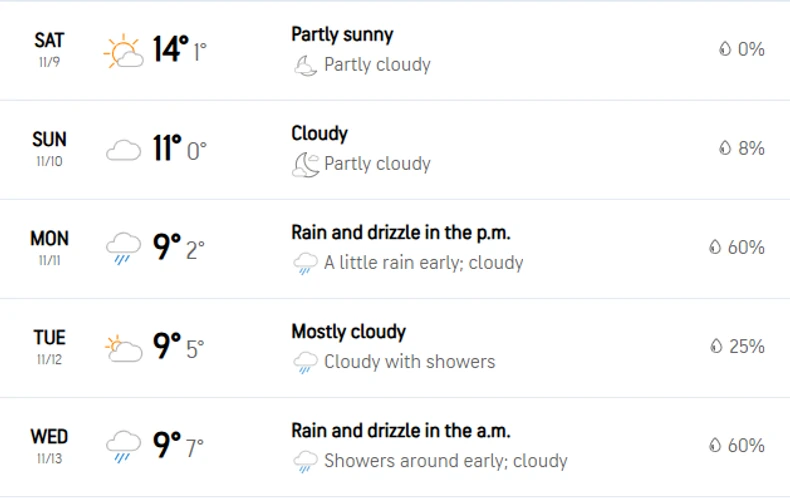Open the SUN 11/10 forecast details
Image resolution: width=790 pixels, height=498 pixels.
49,148
